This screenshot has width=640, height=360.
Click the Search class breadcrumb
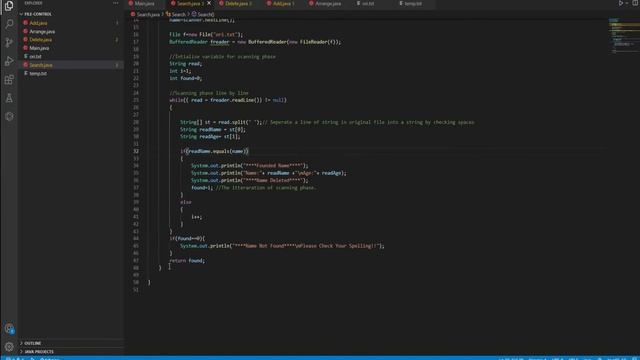click(x=178, y=14)
